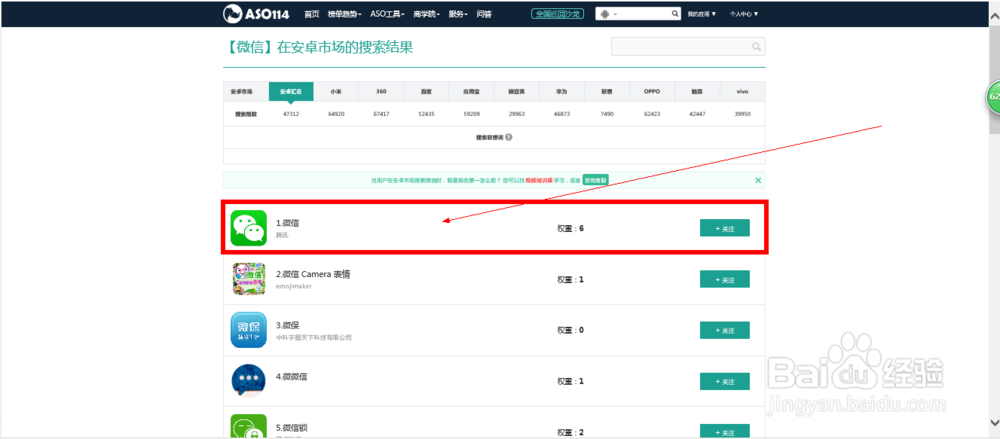Switch to the 豌豆荚 market tab
The width and height of the screenshot is (1000, 439).
coord(517,92)
